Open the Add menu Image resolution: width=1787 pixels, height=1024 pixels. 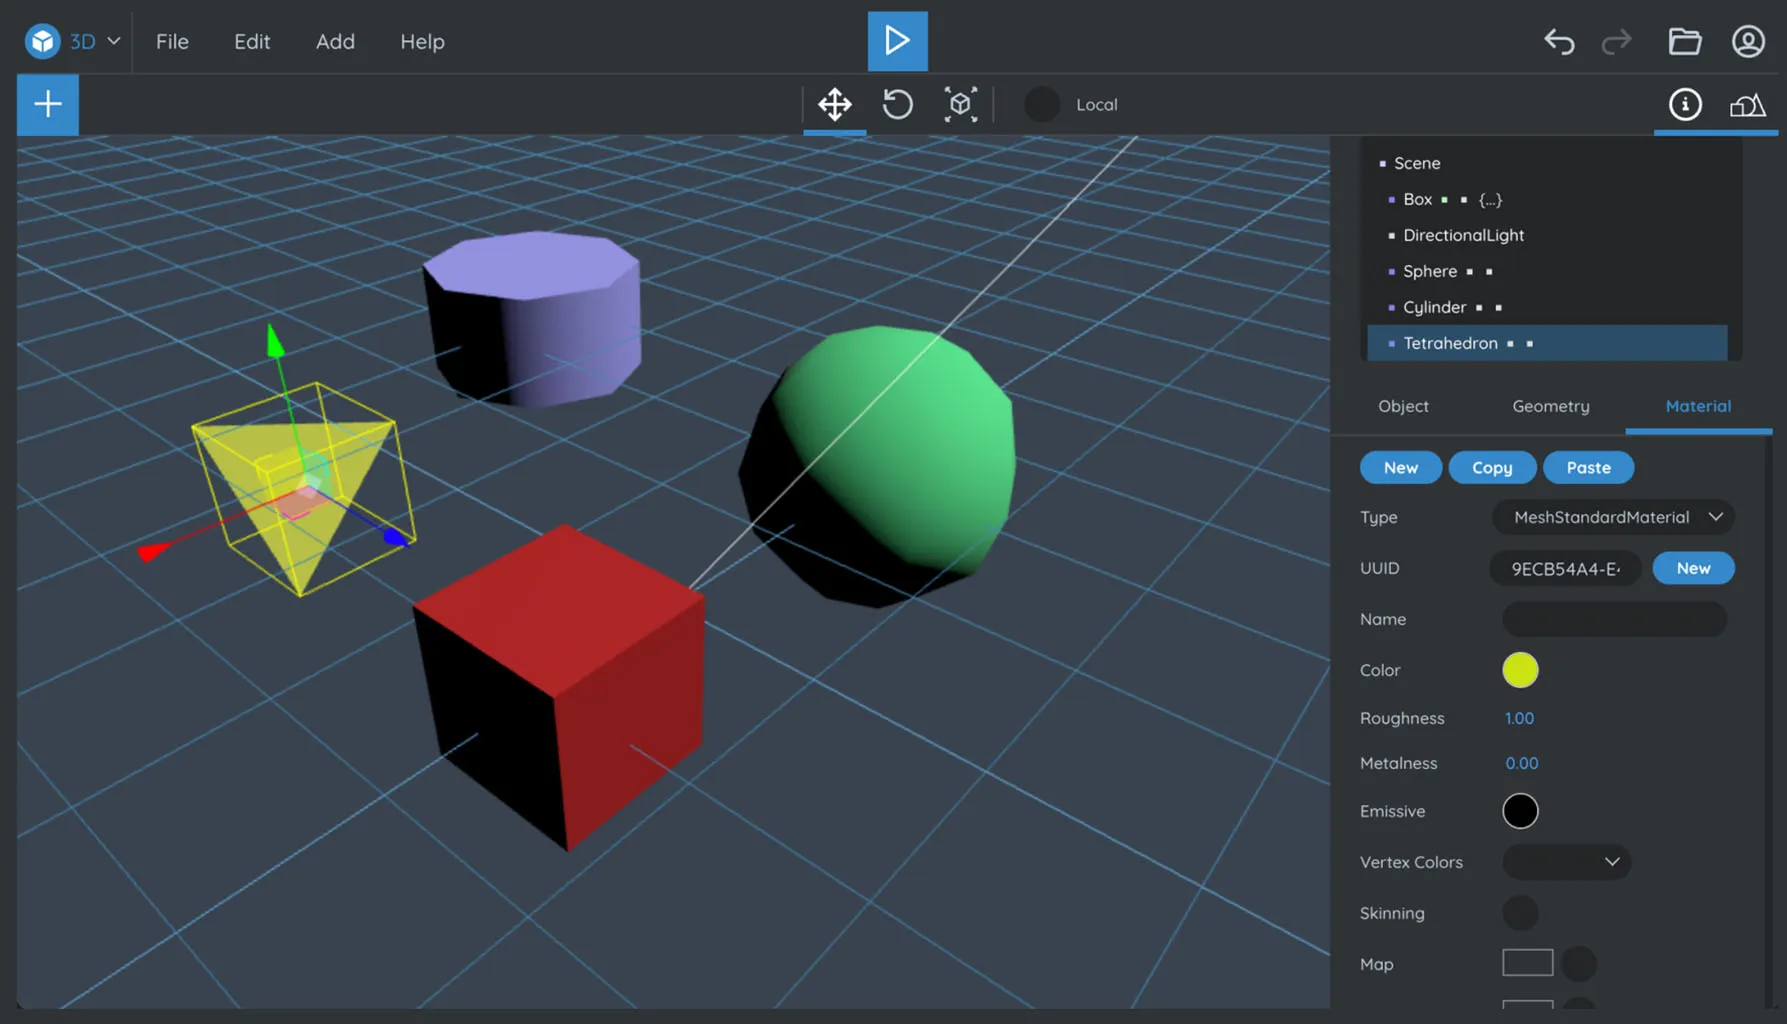tap(335, 41)
